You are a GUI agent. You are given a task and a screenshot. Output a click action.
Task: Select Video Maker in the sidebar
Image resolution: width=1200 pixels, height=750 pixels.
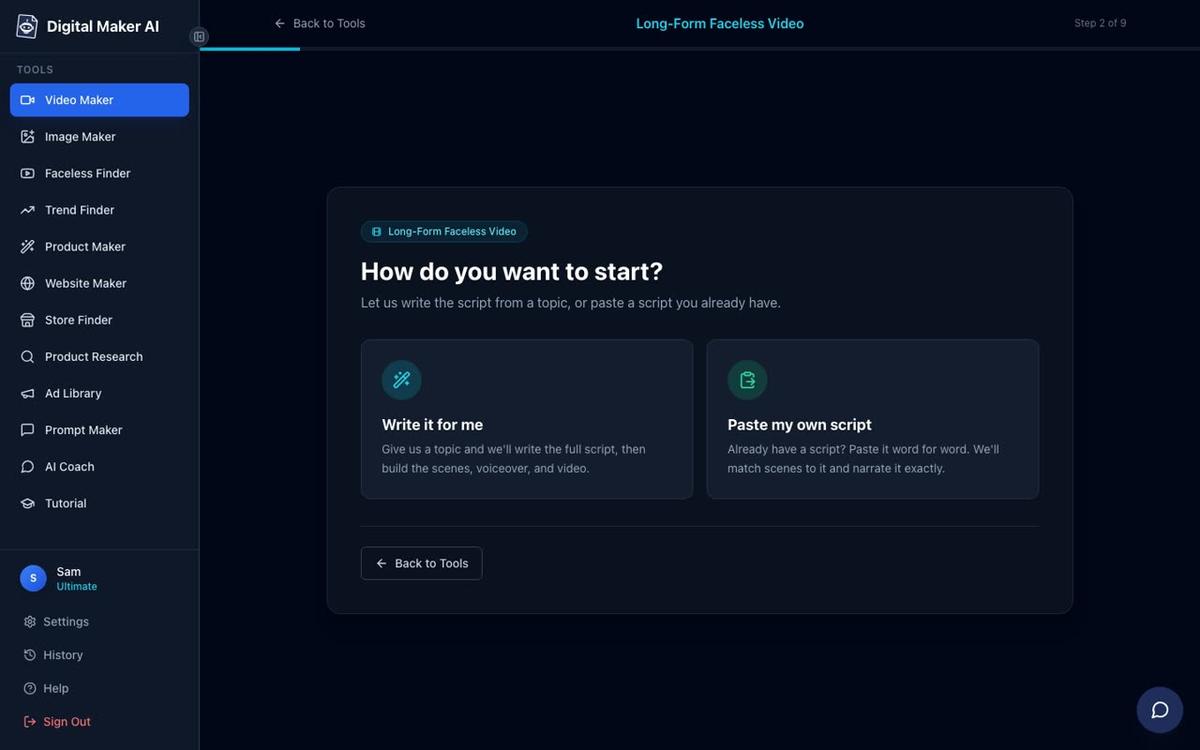99,100
